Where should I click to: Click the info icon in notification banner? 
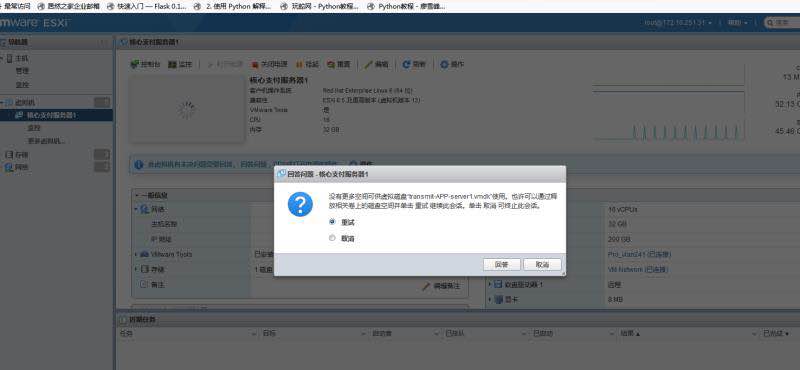click(x=138, y=164)
